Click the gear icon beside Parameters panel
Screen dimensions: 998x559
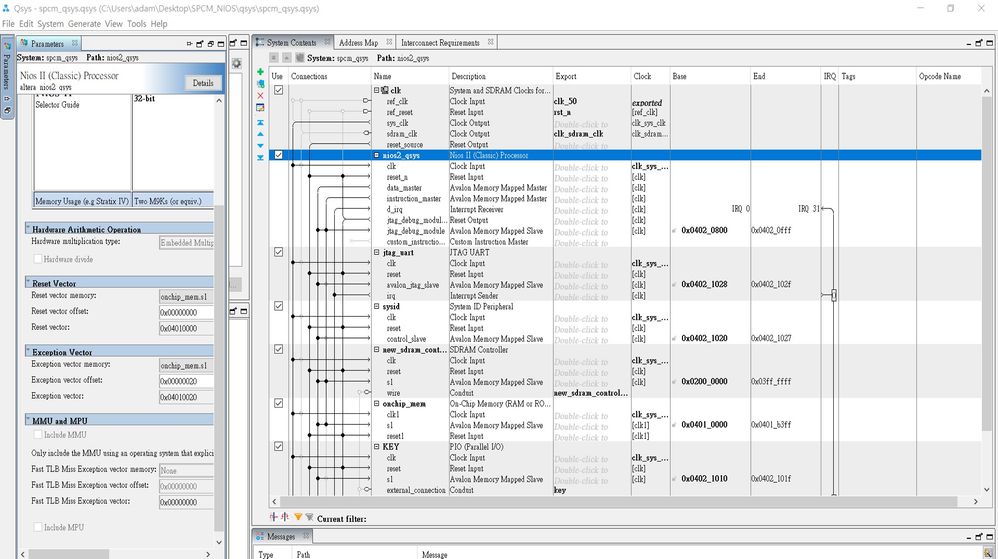point(237,63)
